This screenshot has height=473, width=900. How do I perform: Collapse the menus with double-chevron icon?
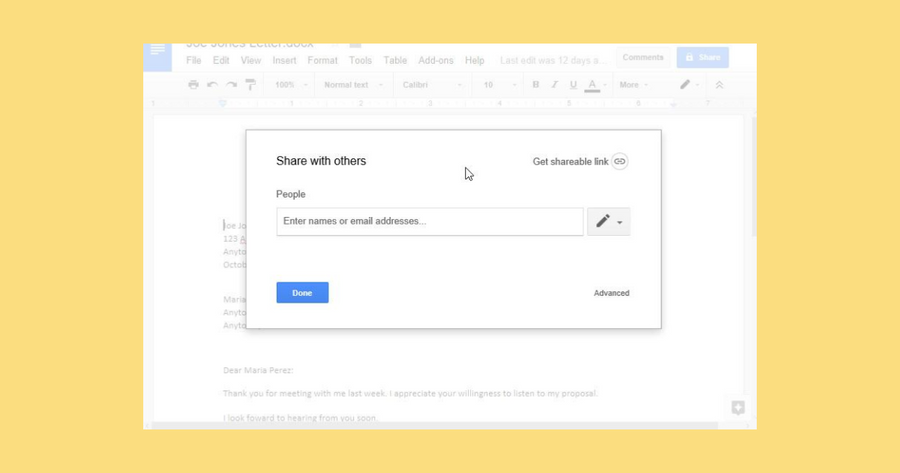pos(719,85)
